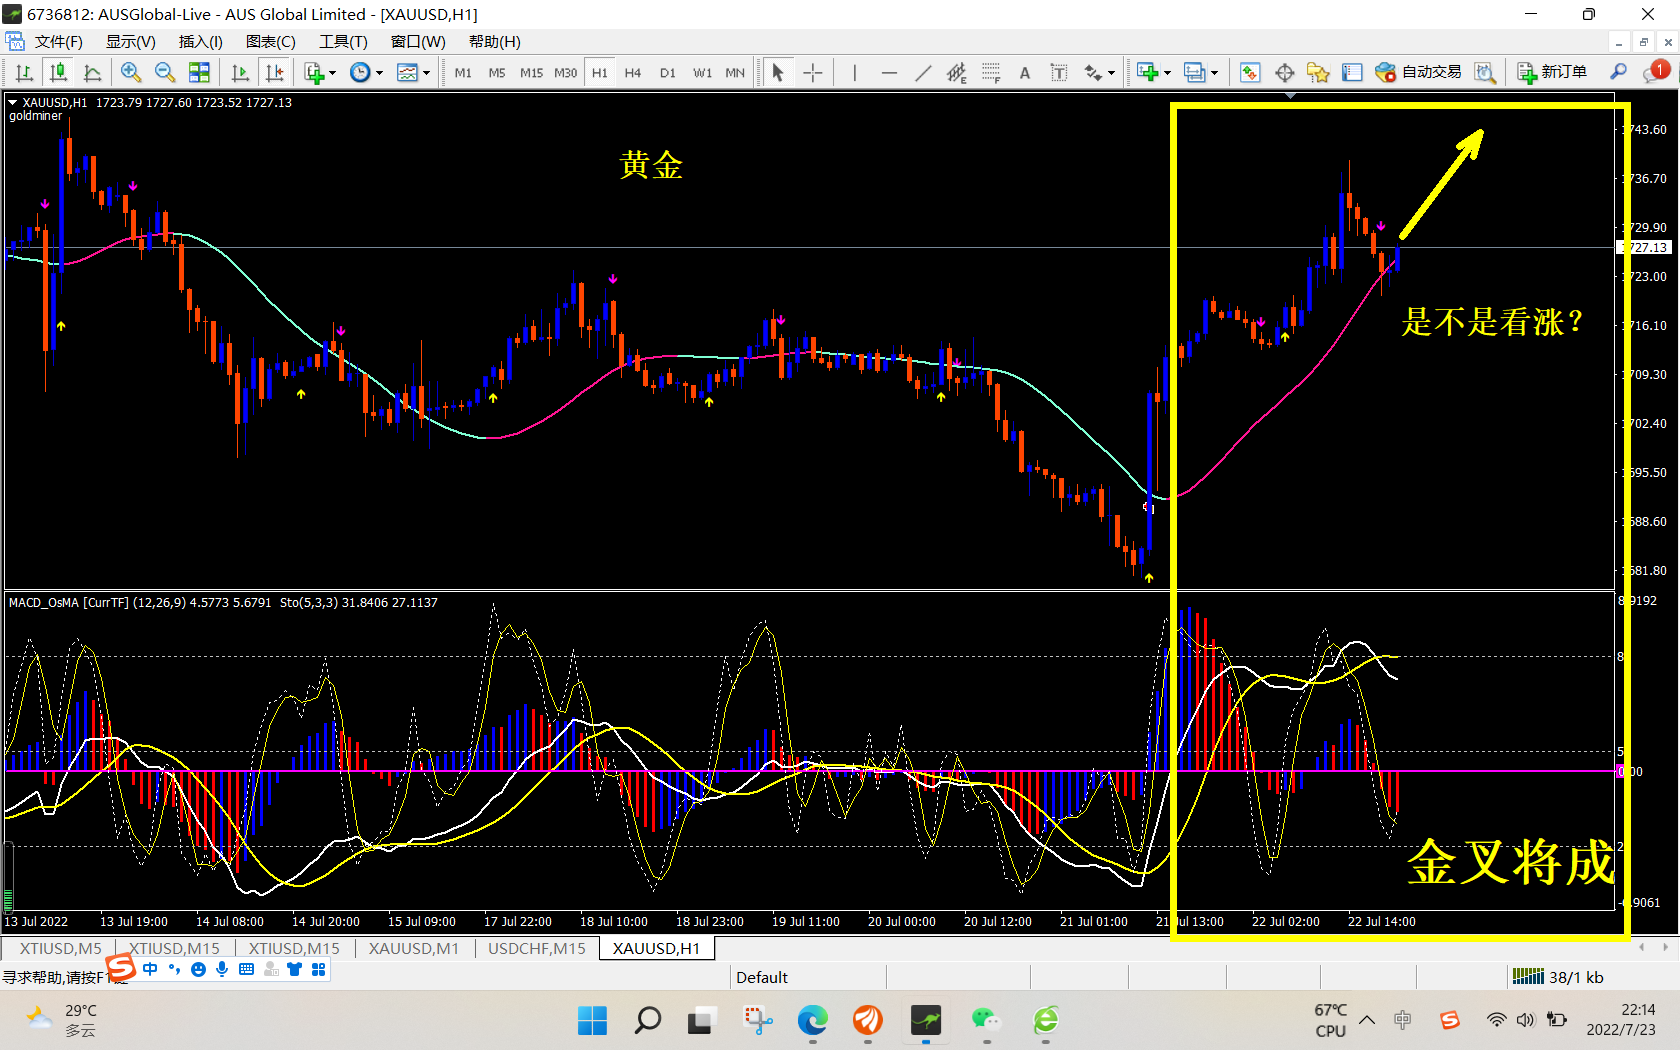The width and height of the screenshot is (1680, 1050).
Task: Expand the XAUUSD,H1 chart title triangle
Action: [12, 102]
